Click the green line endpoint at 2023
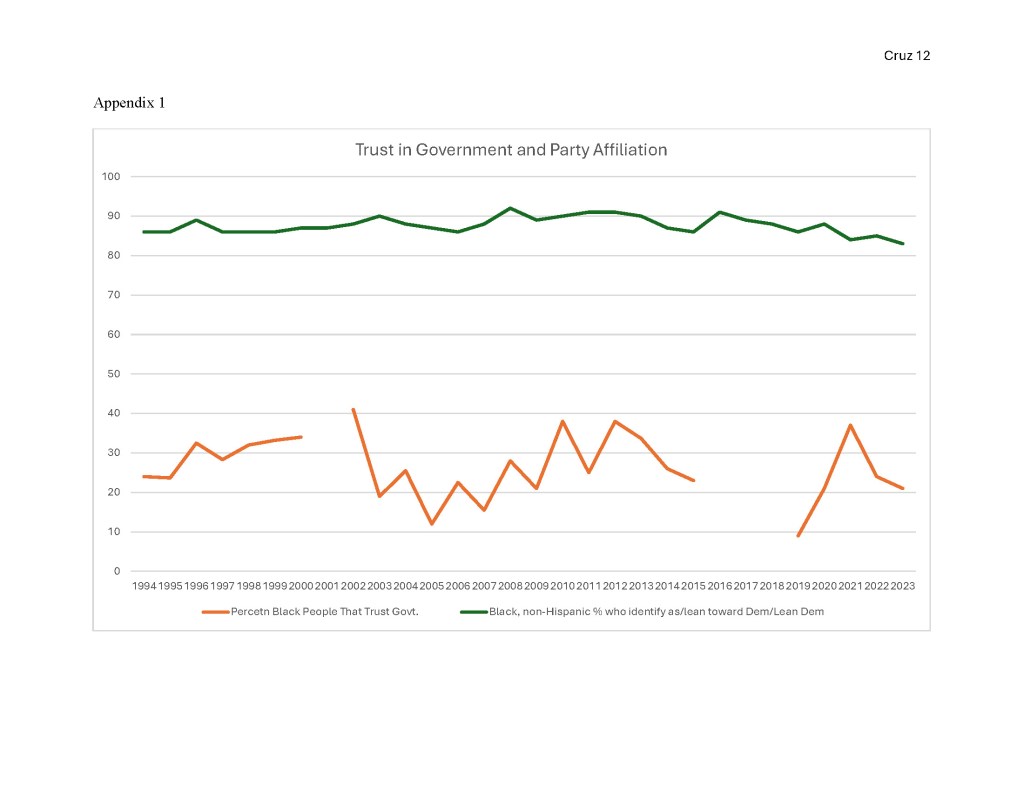Viewport: 1024px width, 791px height. (x=903, y=244)
